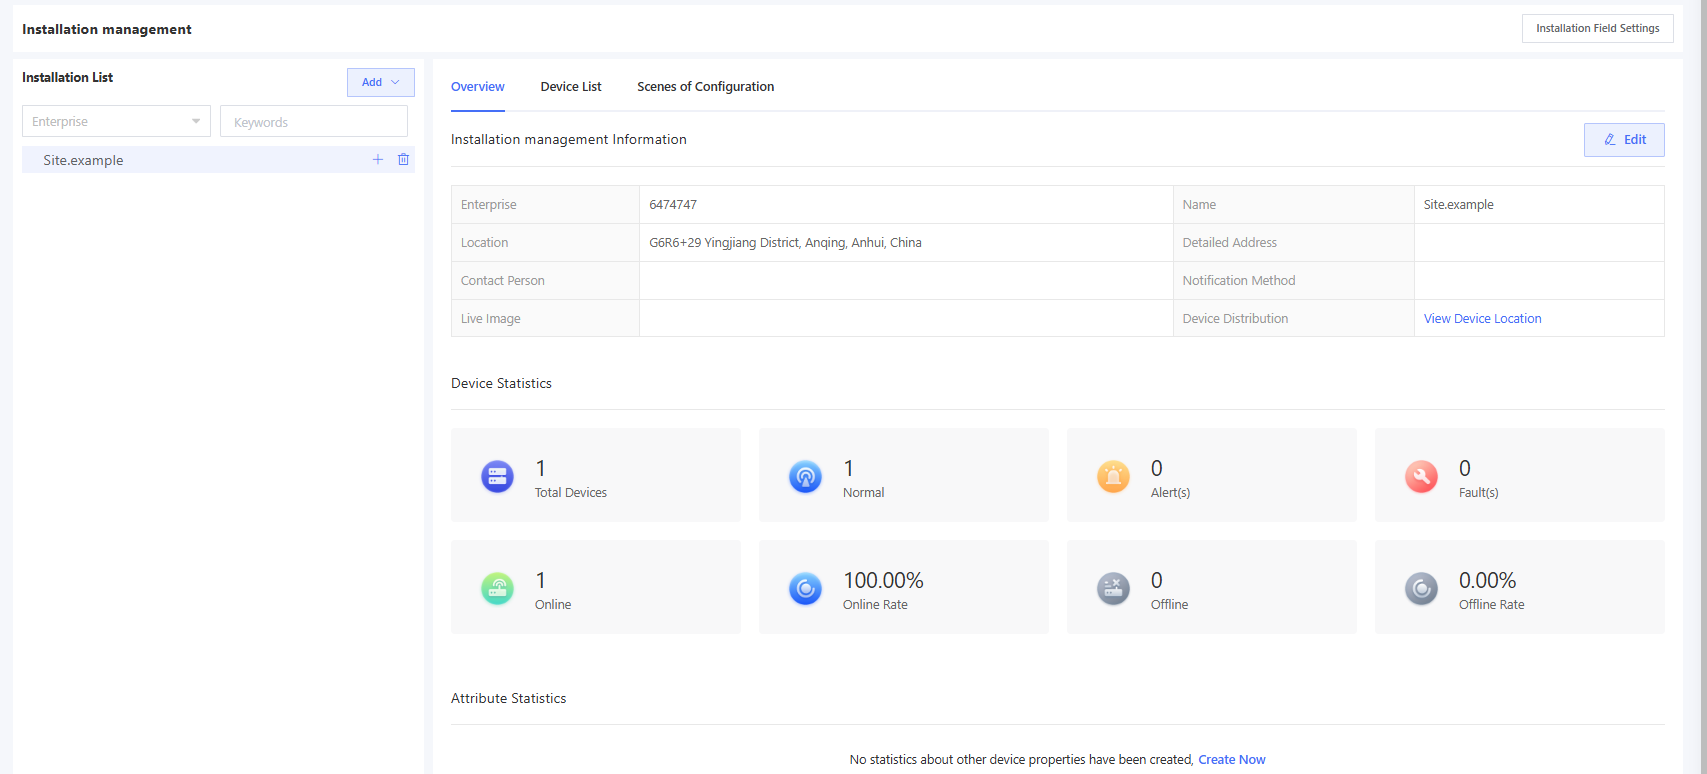
Task: Switch to the Device List tab
Action: click(x=571, y=87)
